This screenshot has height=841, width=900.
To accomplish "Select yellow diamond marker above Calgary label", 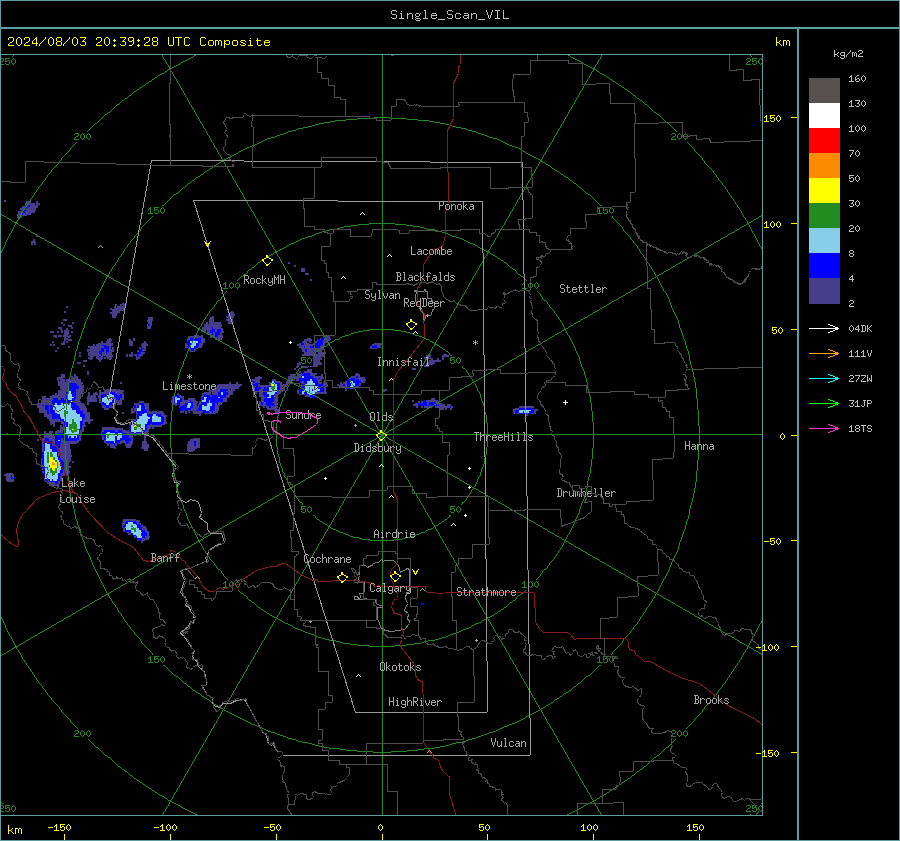I will pos(395,576).
